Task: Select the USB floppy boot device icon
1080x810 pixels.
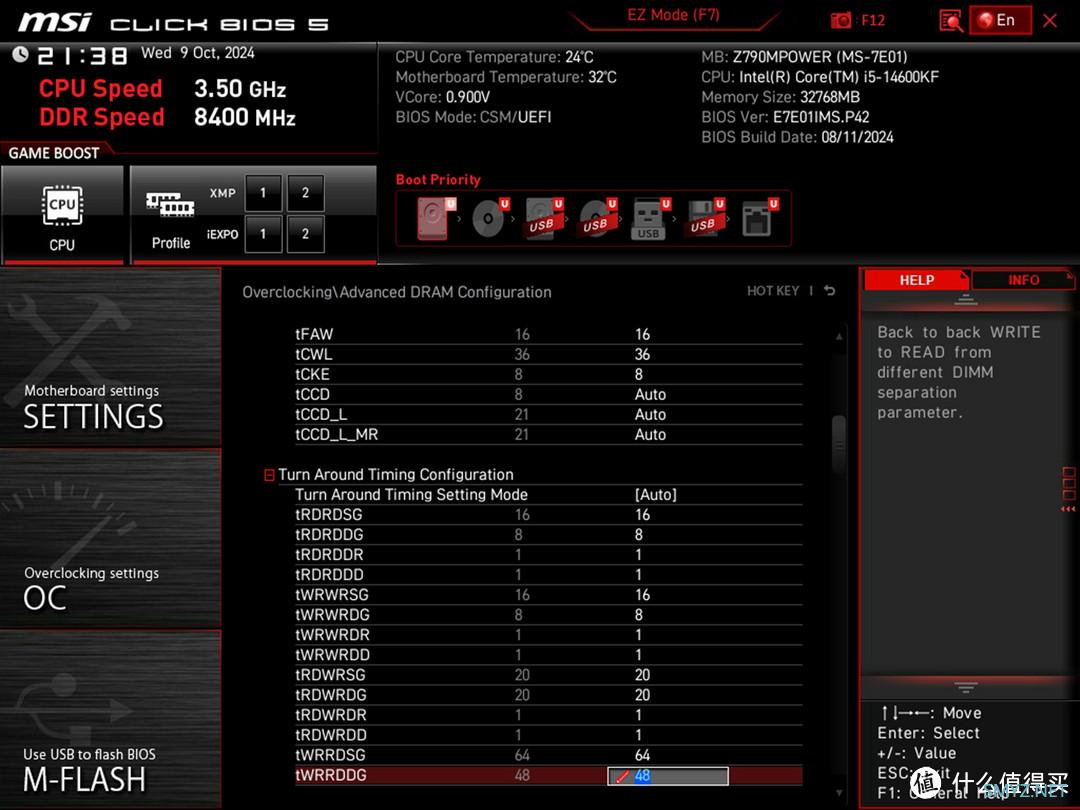Action: point(704,218)
